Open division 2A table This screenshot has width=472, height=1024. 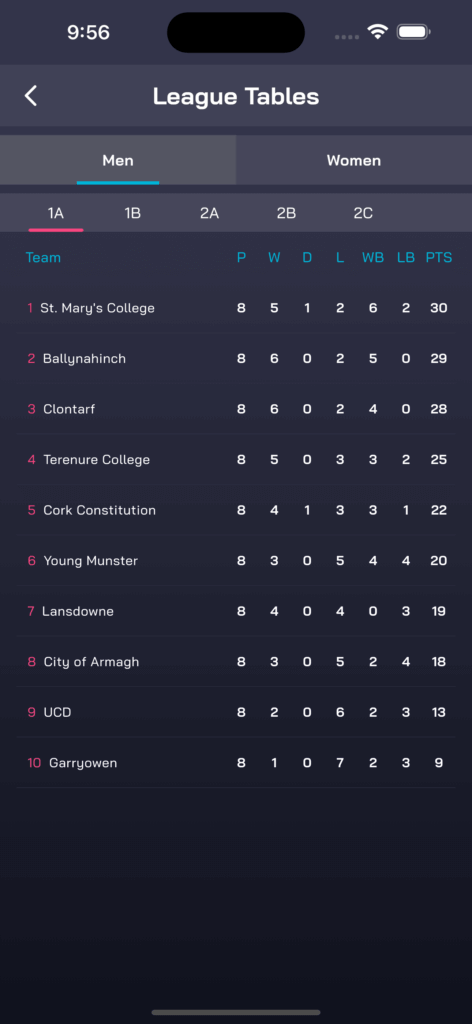(x=210, y=213)
